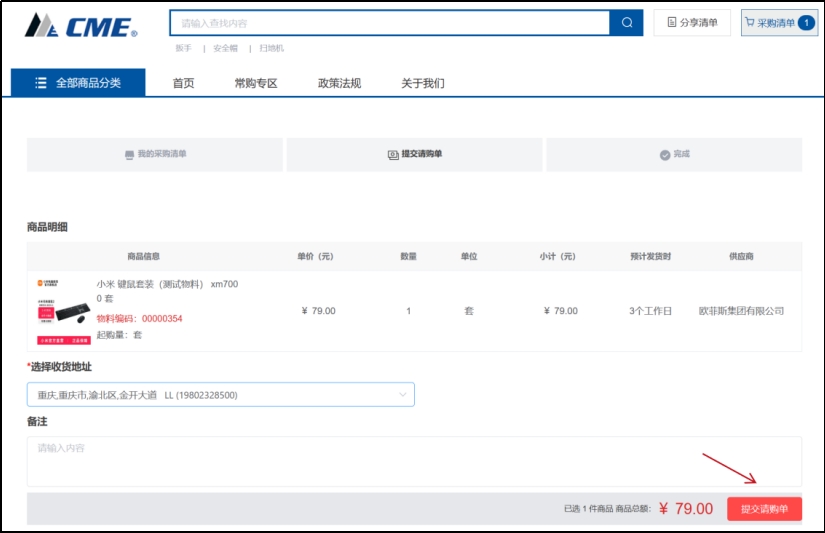Image resolution: width=825 pixels, height=533 pixels.
Task: Open the 首页 navigation tab
Action: click(x=183, y=83)
